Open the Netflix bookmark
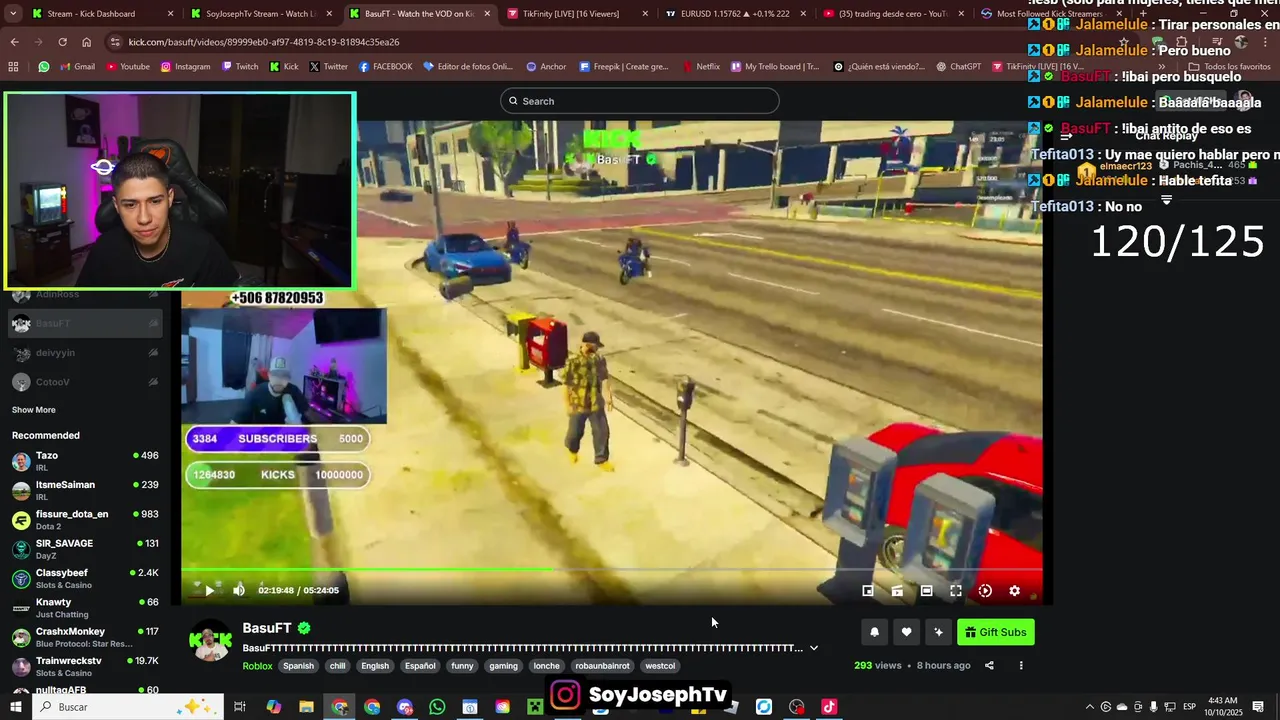1280x720 pixels. click(x=701, y=67)
